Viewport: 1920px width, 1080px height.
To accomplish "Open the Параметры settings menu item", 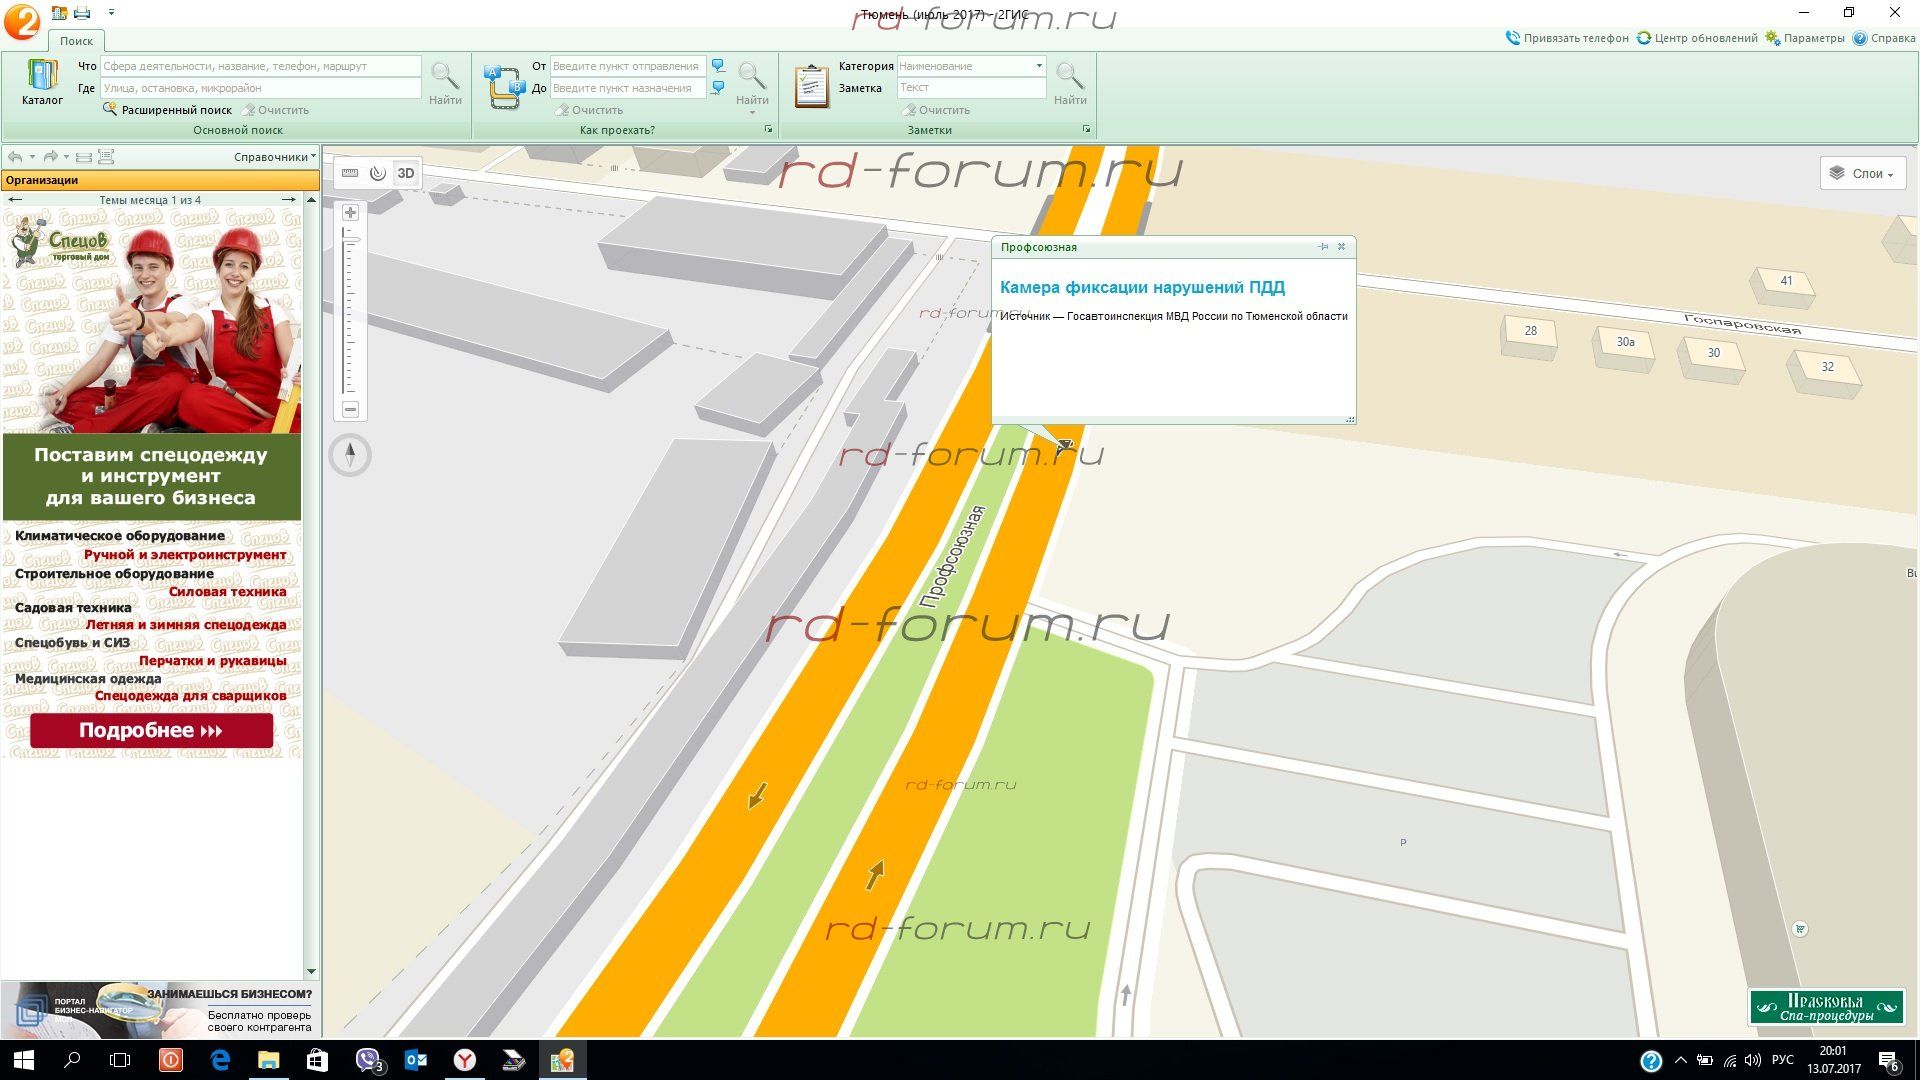I will coord(1805,38).
